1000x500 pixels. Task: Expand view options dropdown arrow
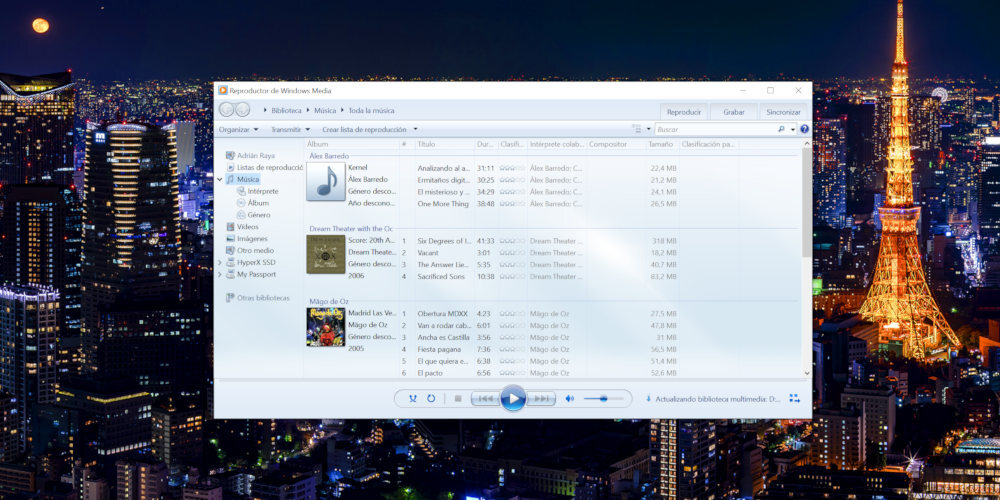point(649,129)
